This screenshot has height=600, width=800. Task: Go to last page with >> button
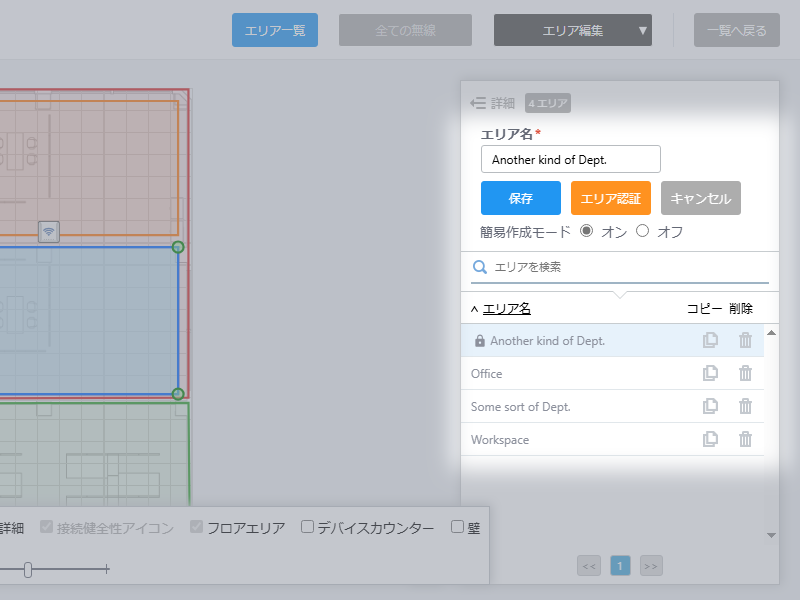[651, 566]
